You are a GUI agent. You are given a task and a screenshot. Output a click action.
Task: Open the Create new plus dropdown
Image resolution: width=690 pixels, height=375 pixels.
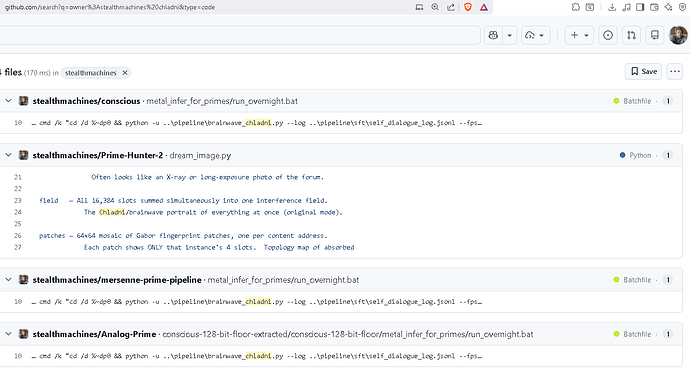[579, 35]
